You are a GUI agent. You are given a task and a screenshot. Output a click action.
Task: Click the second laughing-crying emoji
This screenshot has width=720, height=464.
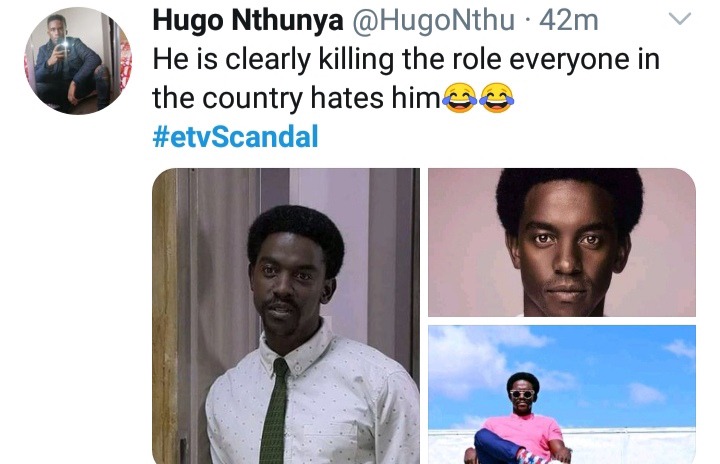point(496,98)
